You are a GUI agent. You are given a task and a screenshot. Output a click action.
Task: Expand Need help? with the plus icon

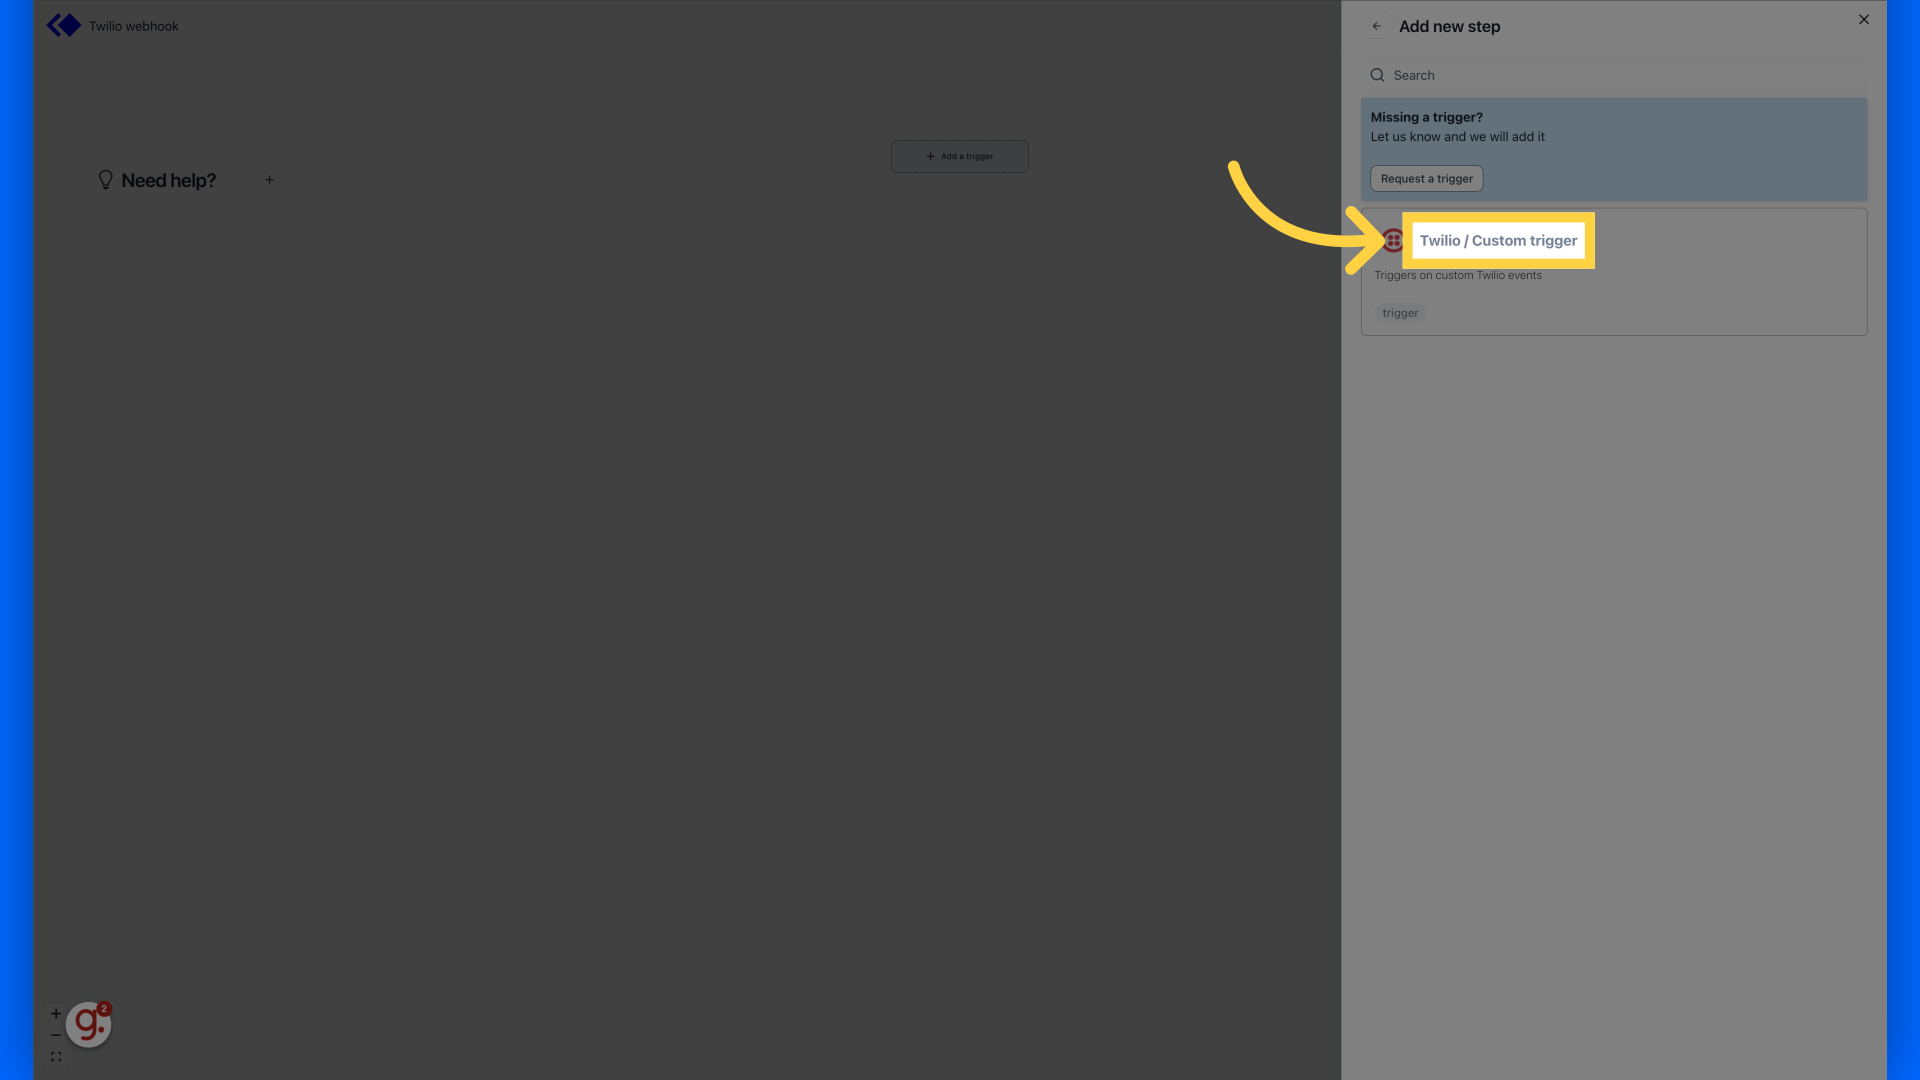tap(269, 180)
